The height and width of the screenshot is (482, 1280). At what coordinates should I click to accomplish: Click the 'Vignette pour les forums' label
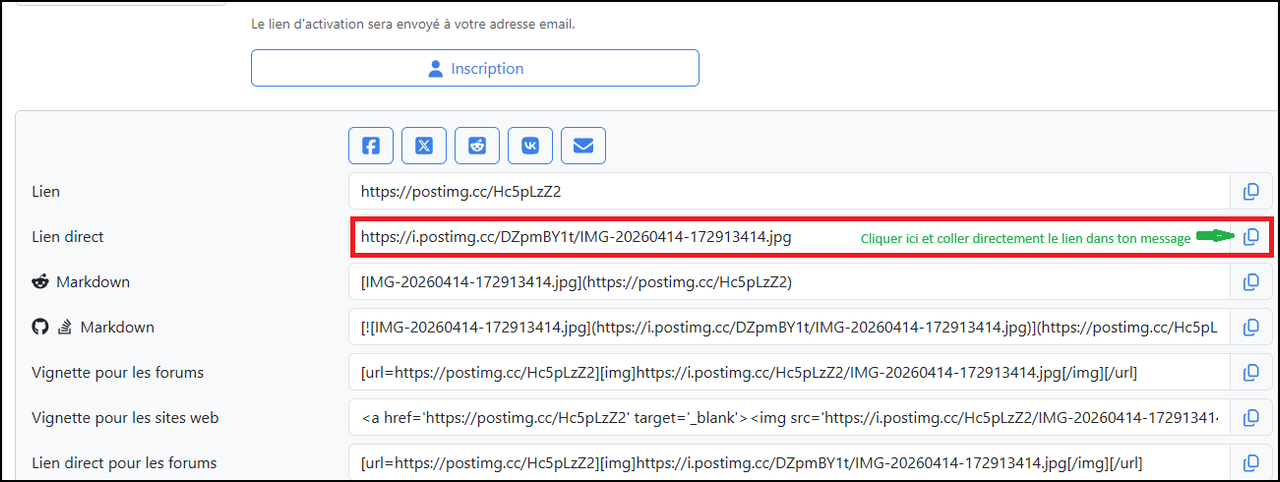pyautogui.click(x=118, y=372)
